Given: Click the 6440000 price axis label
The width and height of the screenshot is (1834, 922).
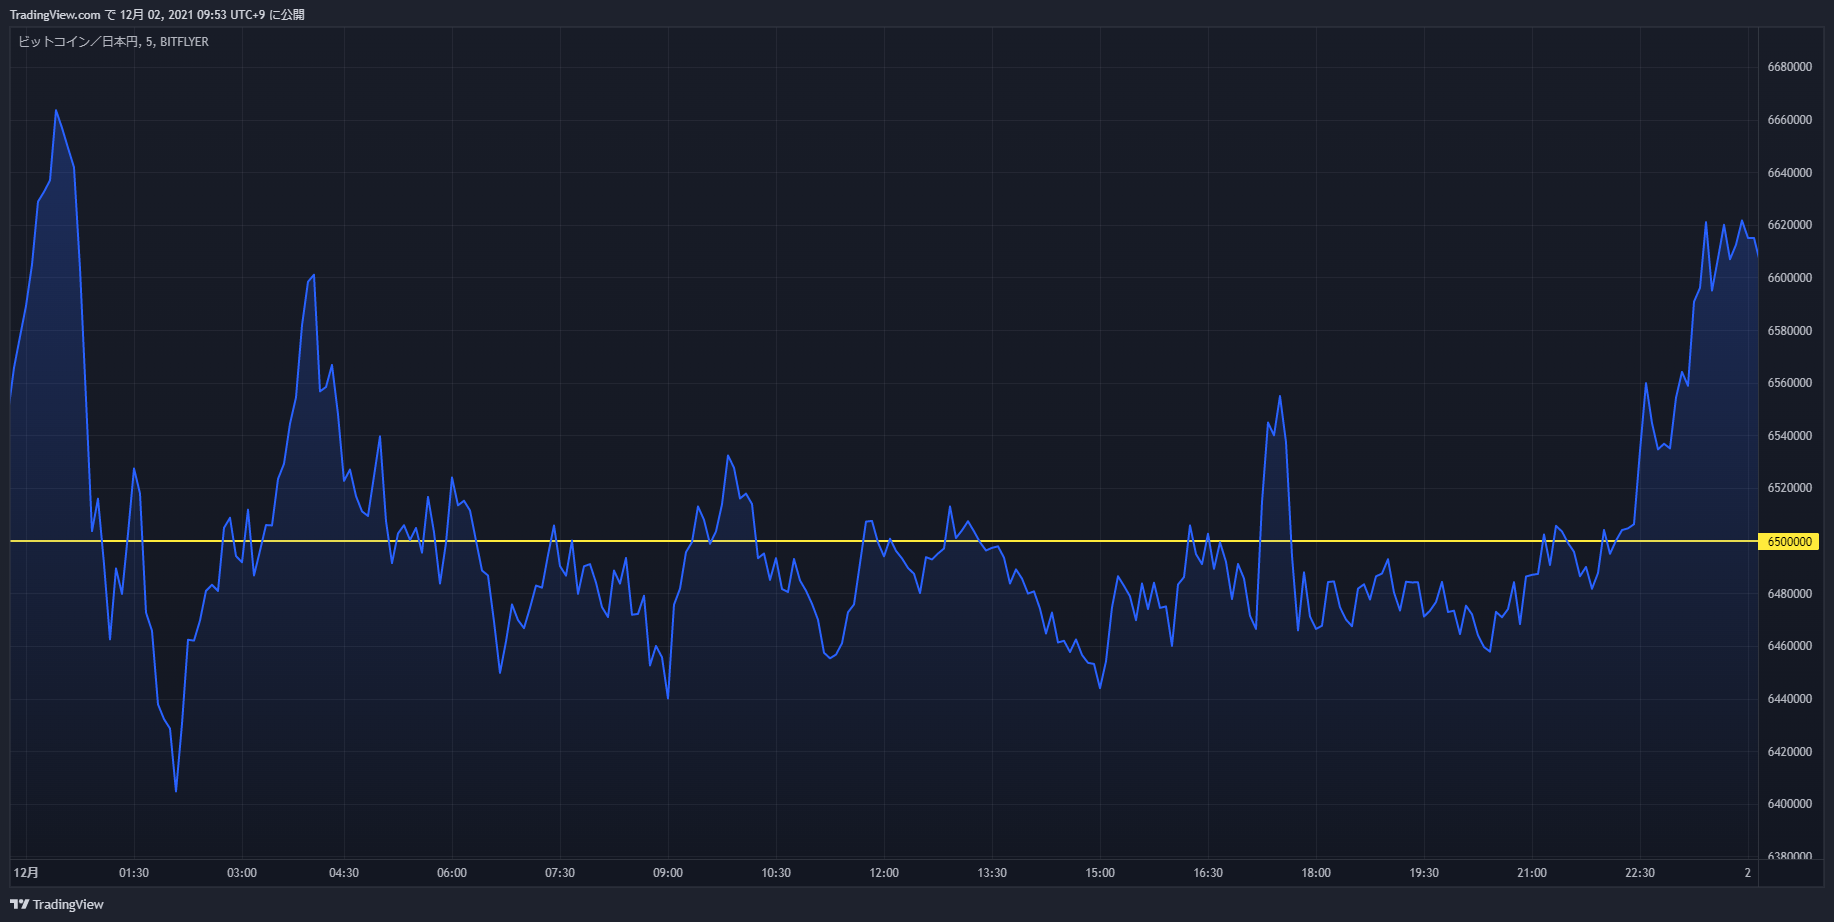Looking at the screenshot, I should (x=1789, y=699).
